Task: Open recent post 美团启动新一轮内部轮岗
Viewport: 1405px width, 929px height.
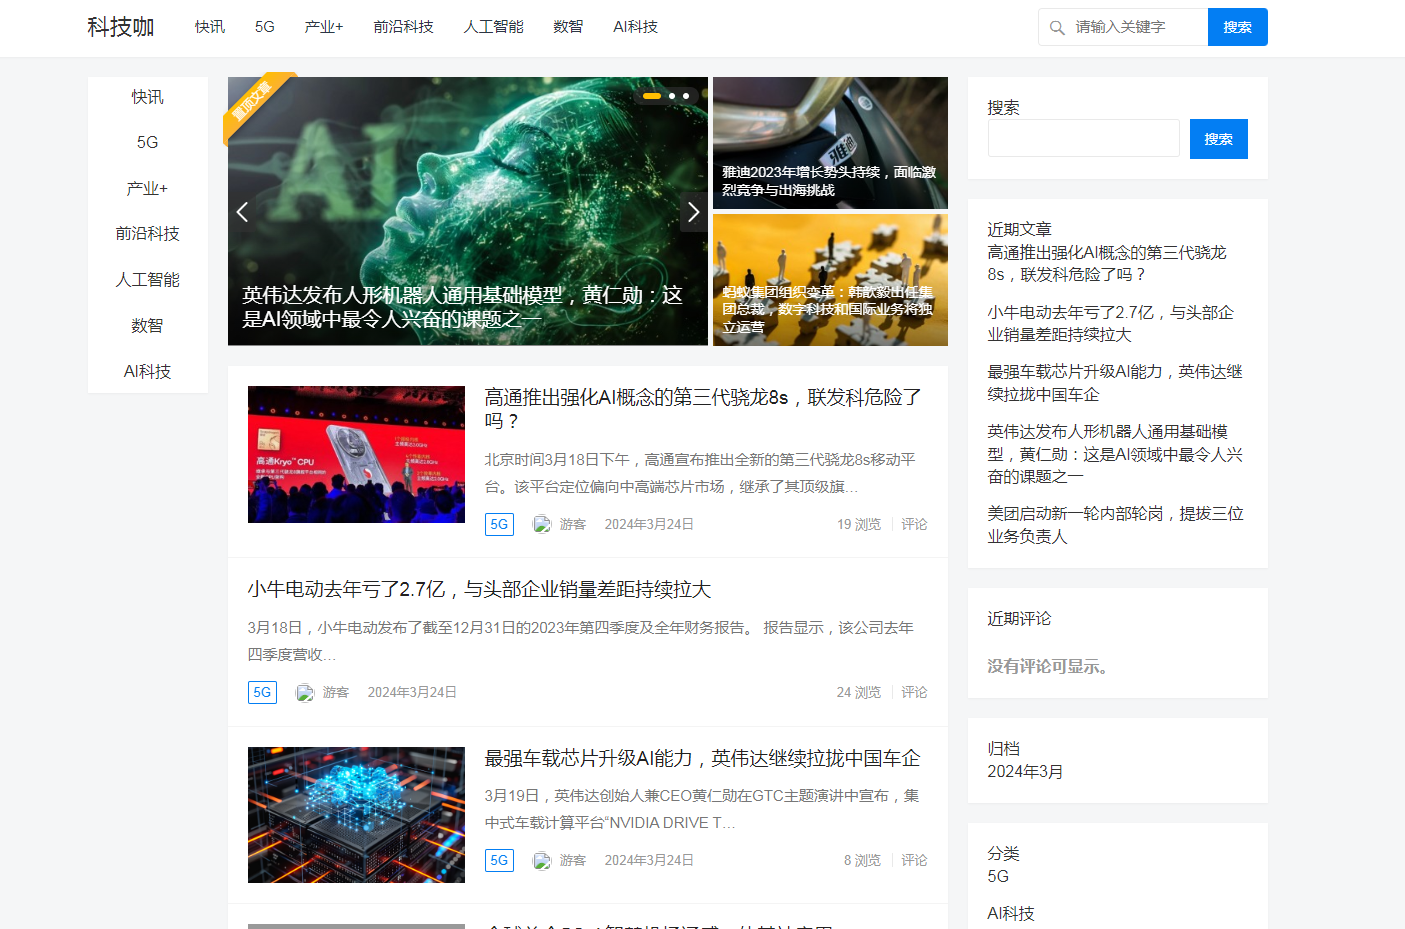Action: 1115,525
